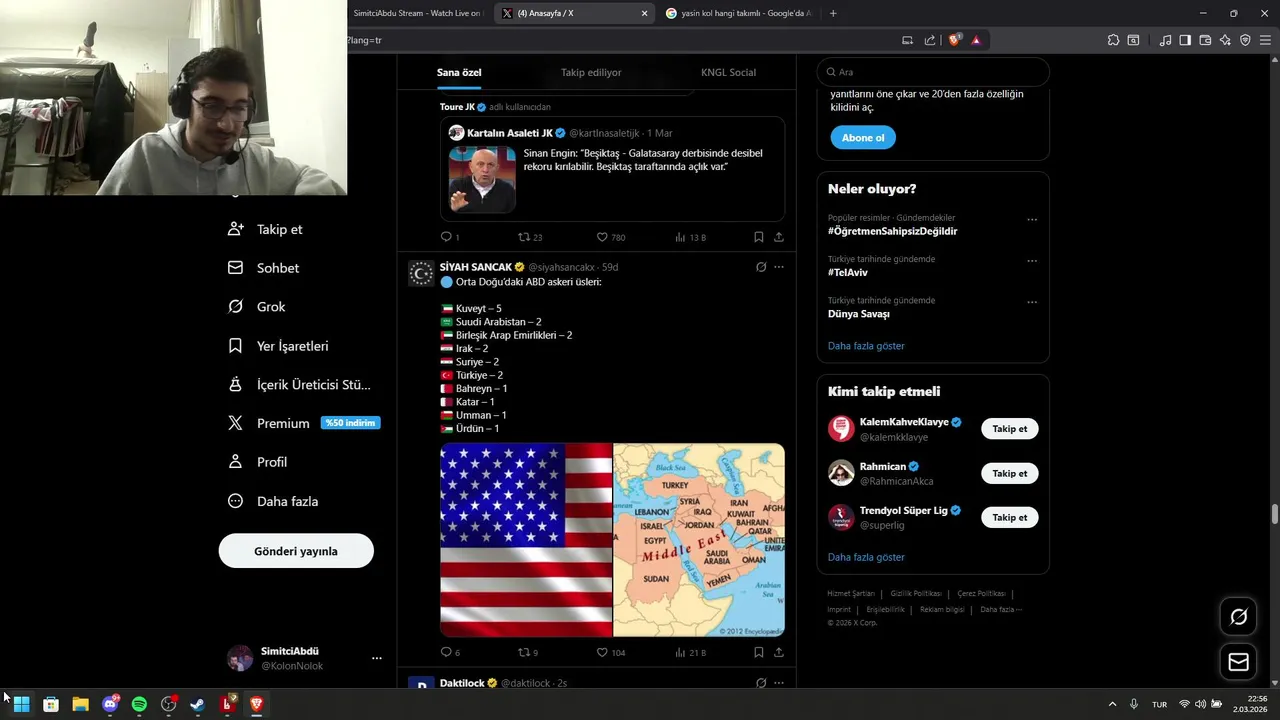
Task: Open Sohbet messages in sidebar
Action: click(263, 268)
